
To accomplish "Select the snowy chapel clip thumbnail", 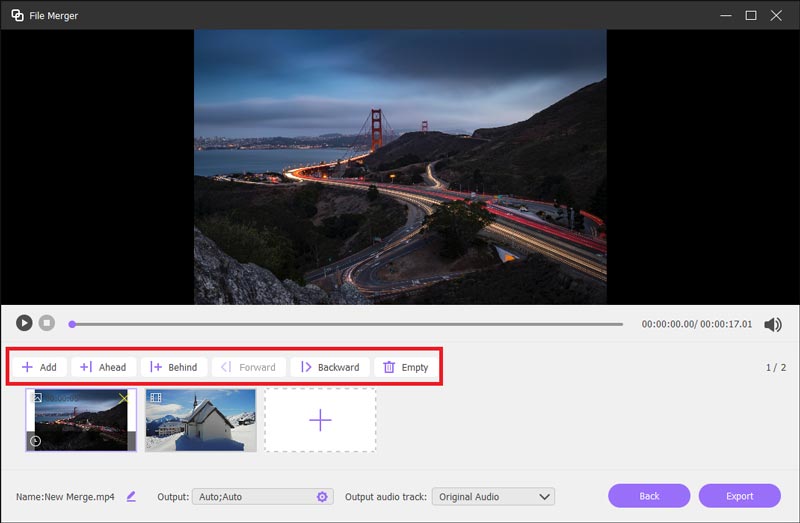I will (201, 420).
